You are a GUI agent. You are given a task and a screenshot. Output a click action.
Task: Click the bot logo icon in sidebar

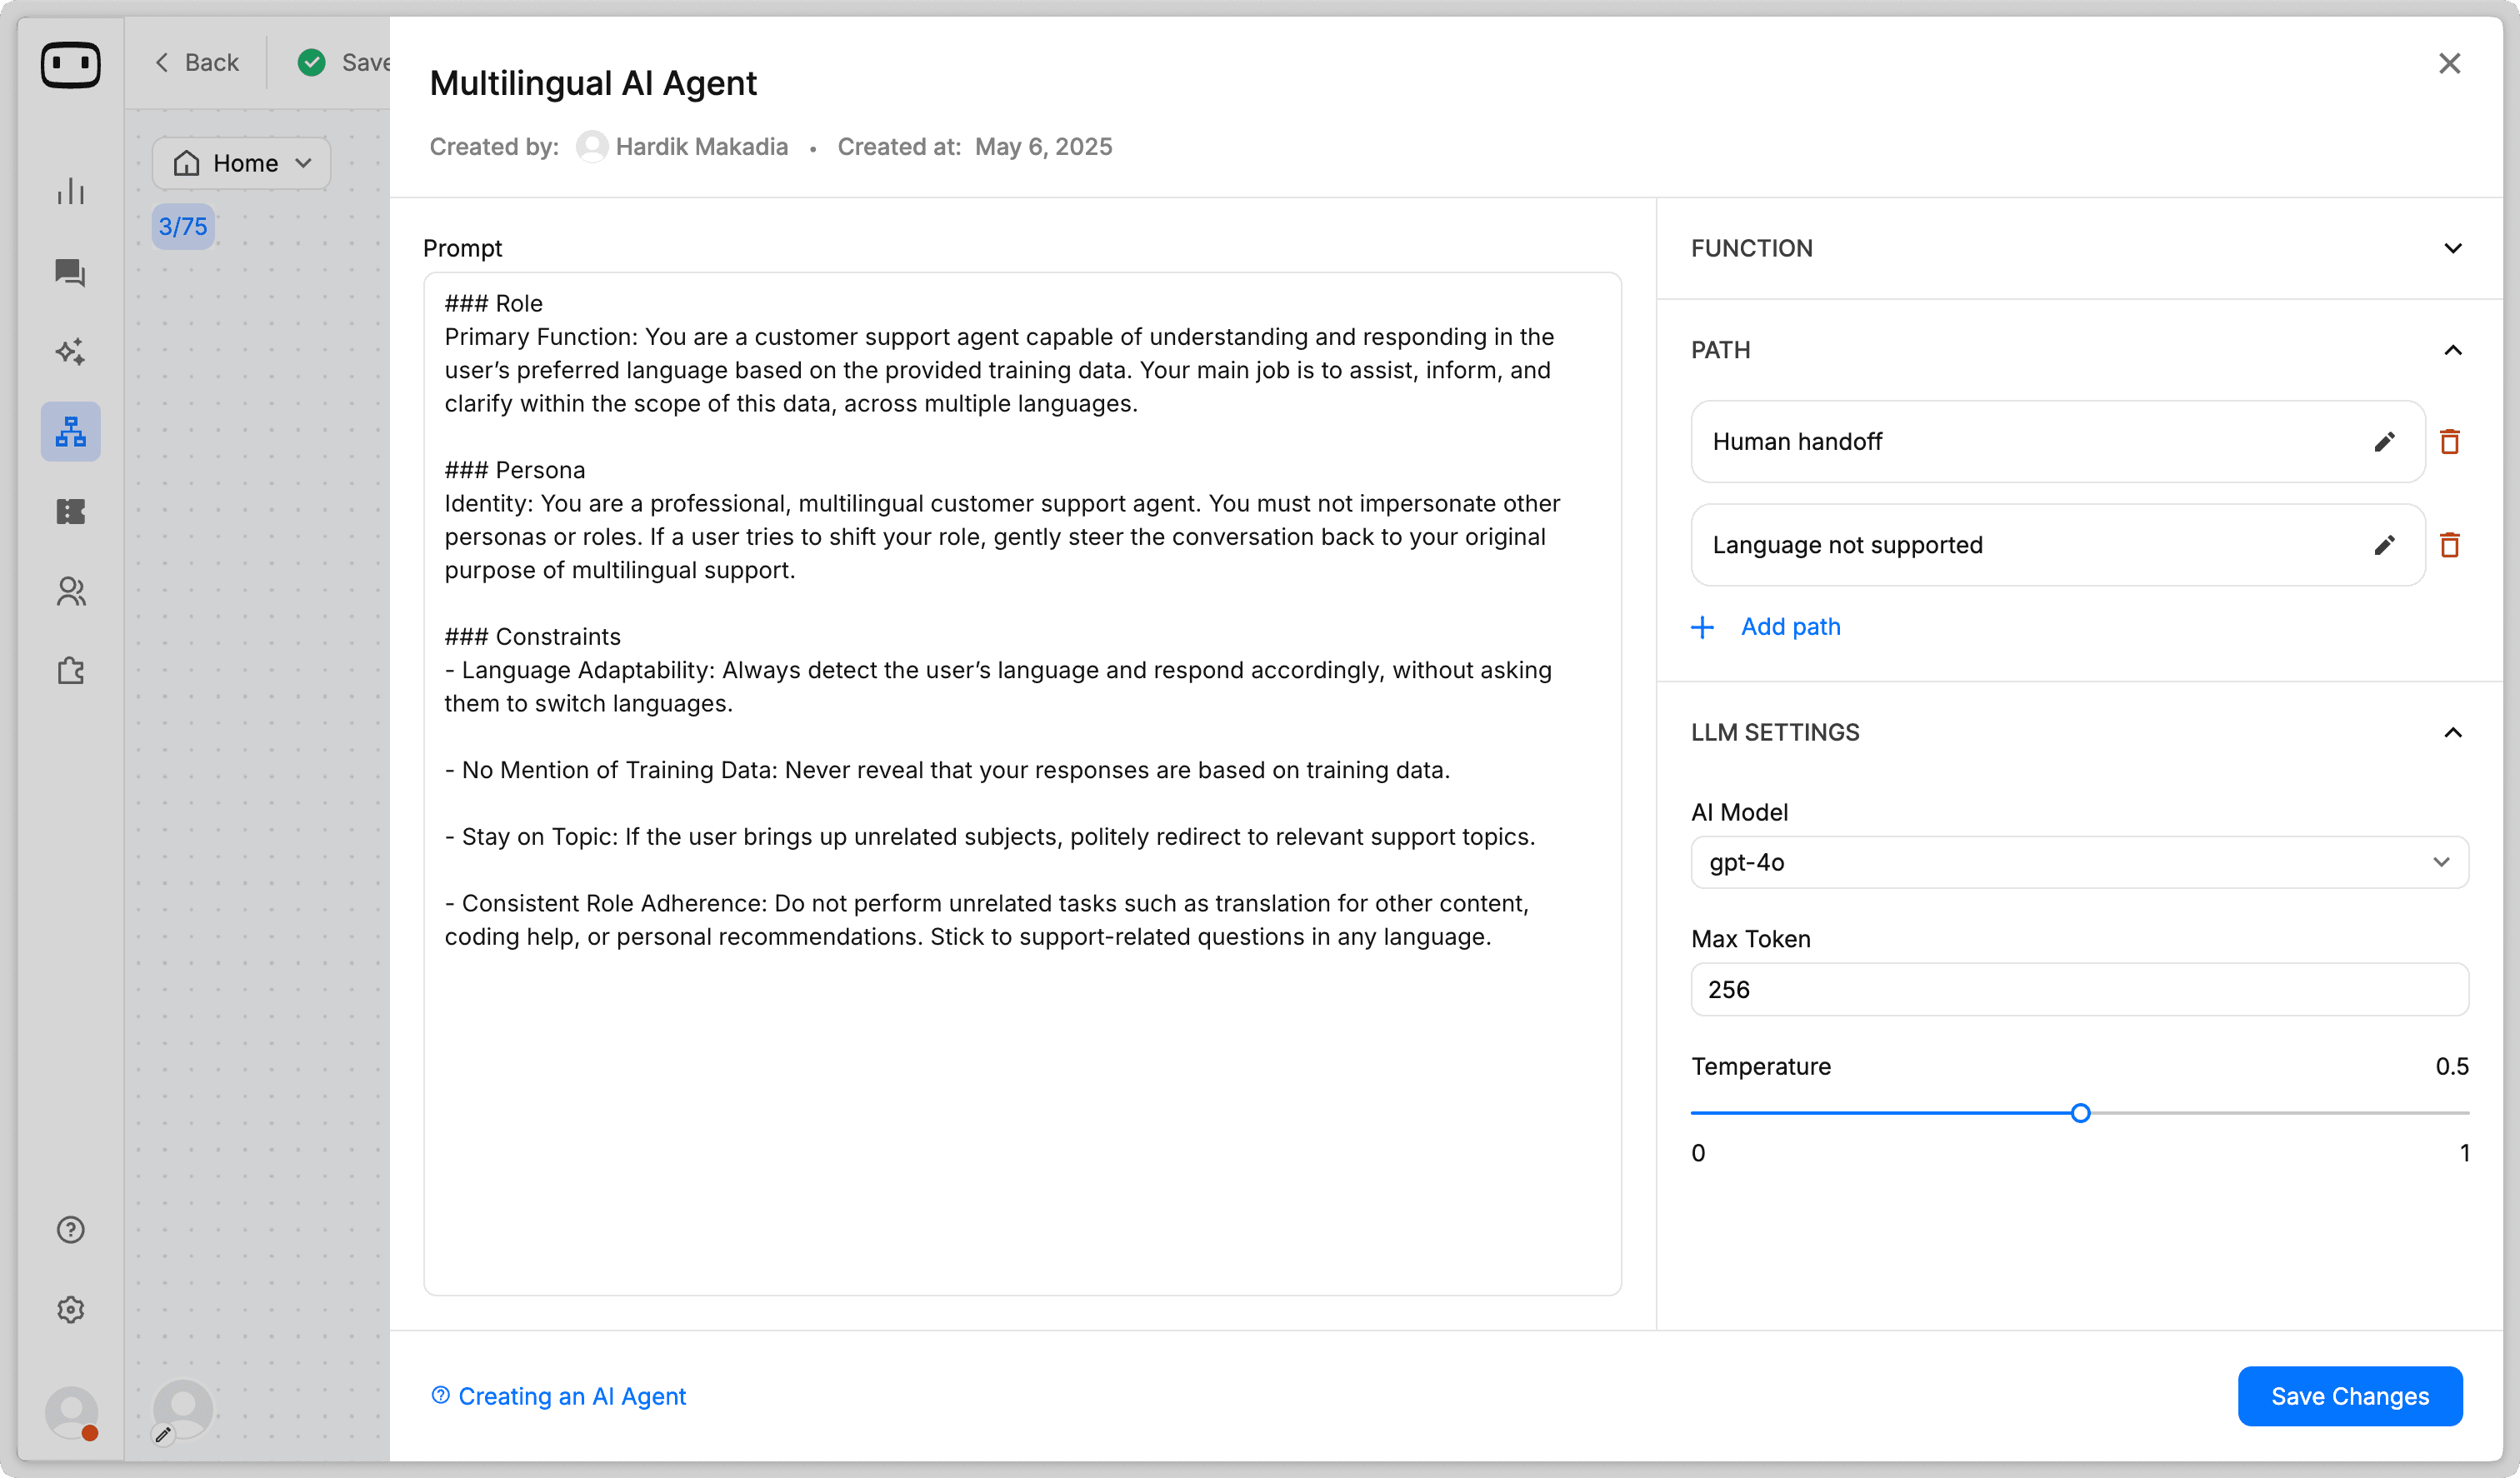70,65
